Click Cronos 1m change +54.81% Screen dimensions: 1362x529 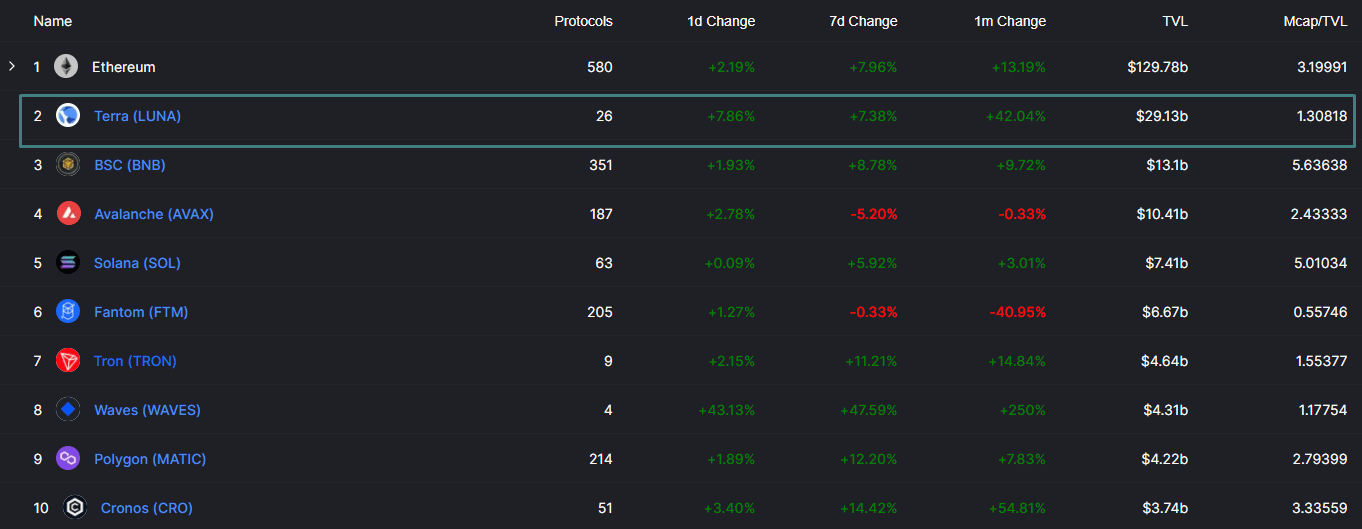pyautogui.click(x=1019, y=508)
